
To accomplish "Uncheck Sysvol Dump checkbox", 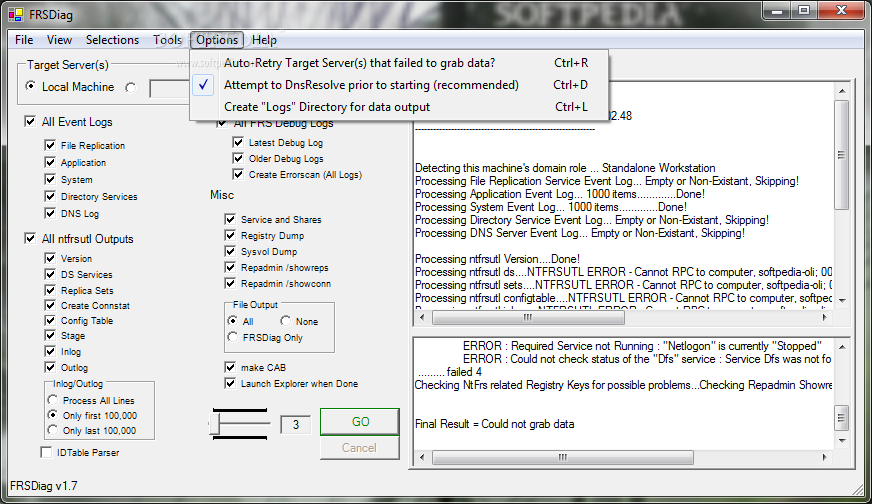I will click(230, 251).
